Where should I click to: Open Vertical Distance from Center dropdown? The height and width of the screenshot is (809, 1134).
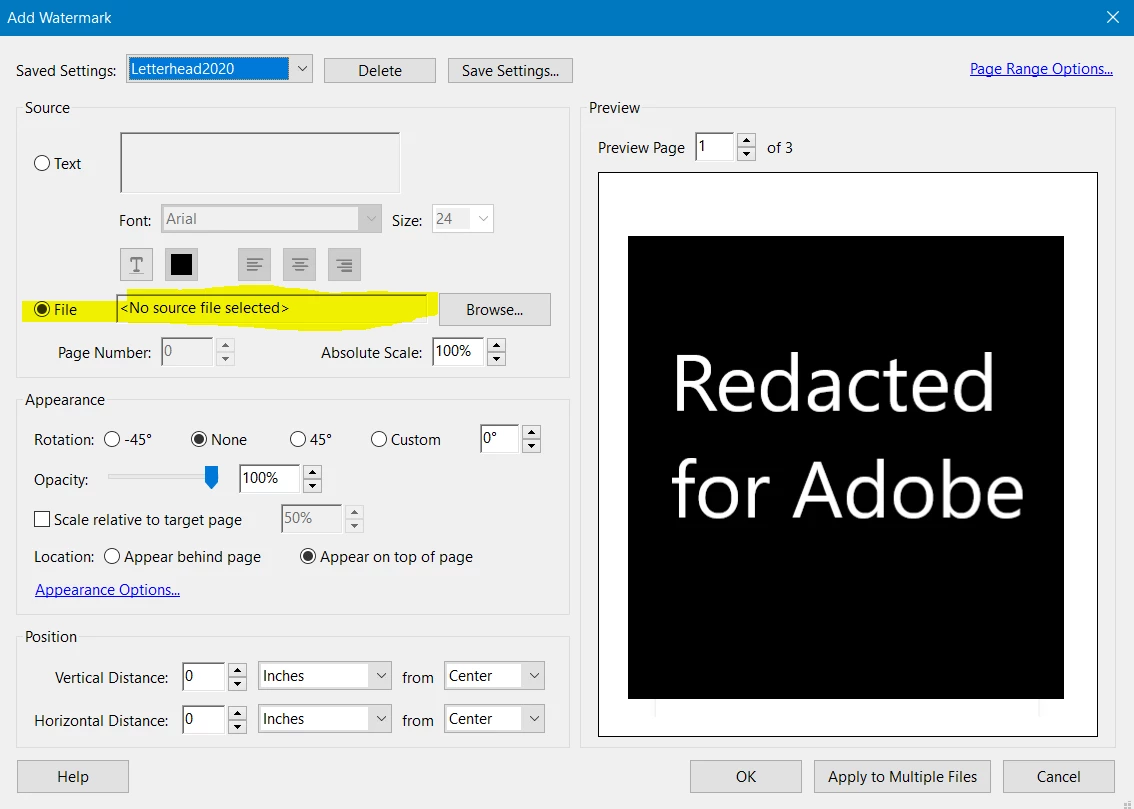pyautogui.click(x=494, y=676)
